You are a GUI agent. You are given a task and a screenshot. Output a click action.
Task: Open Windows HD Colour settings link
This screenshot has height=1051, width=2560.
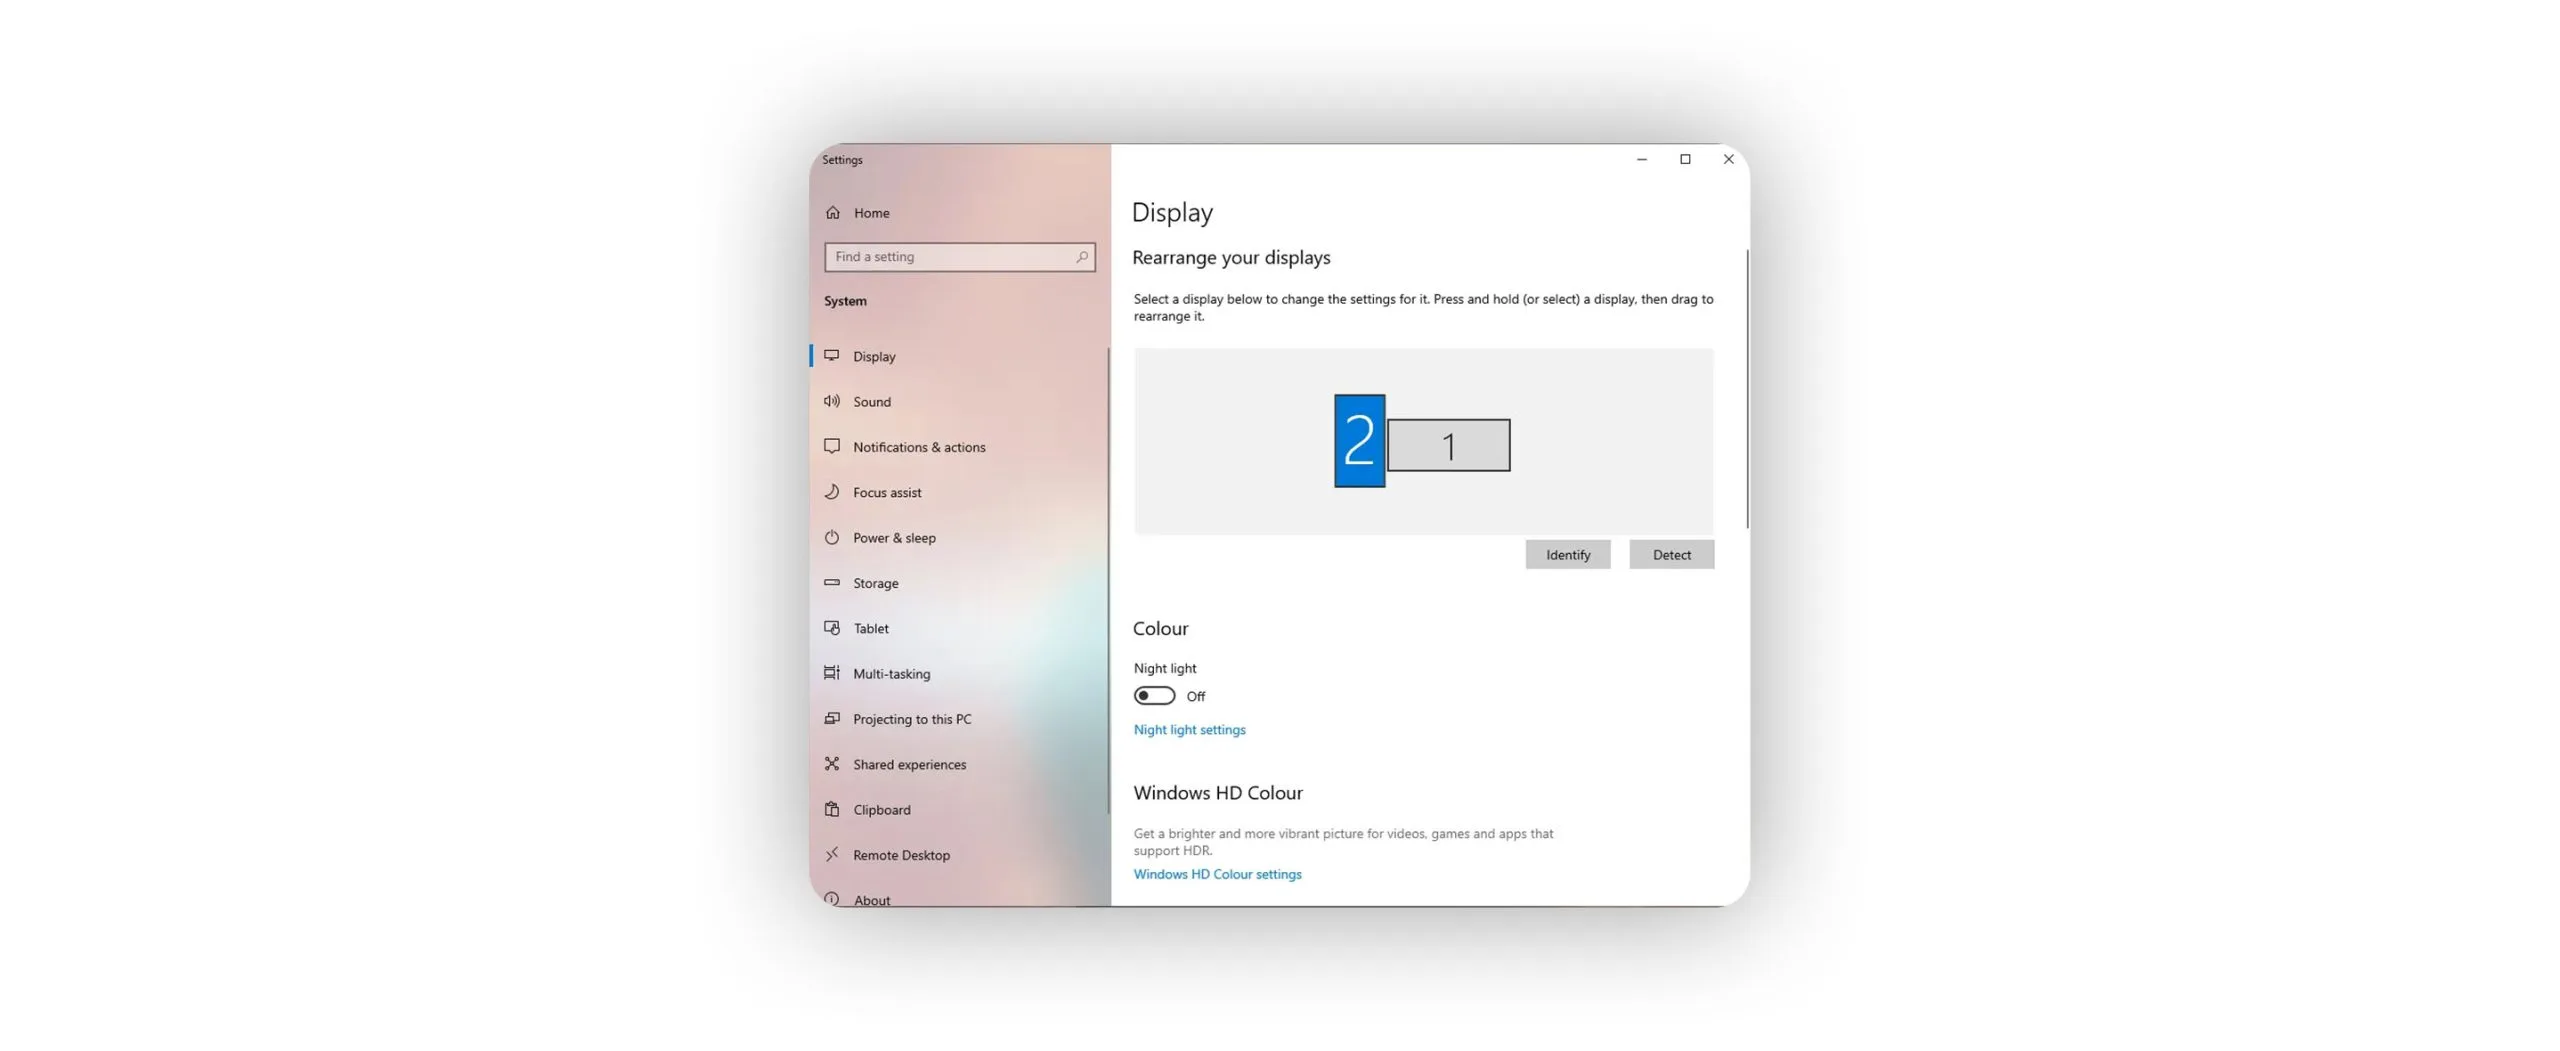(x=1217, y=874)
